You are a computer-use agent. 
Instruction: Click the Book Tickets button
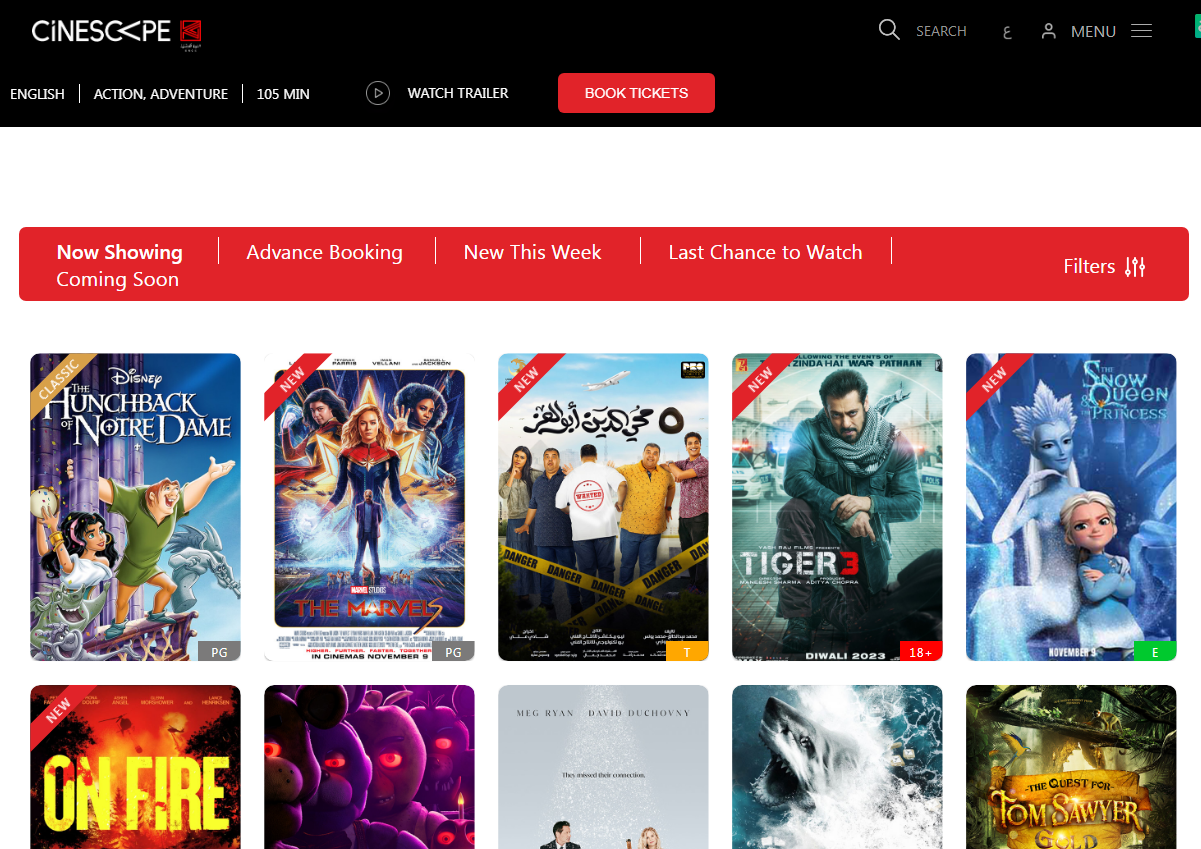click(636, 93)
